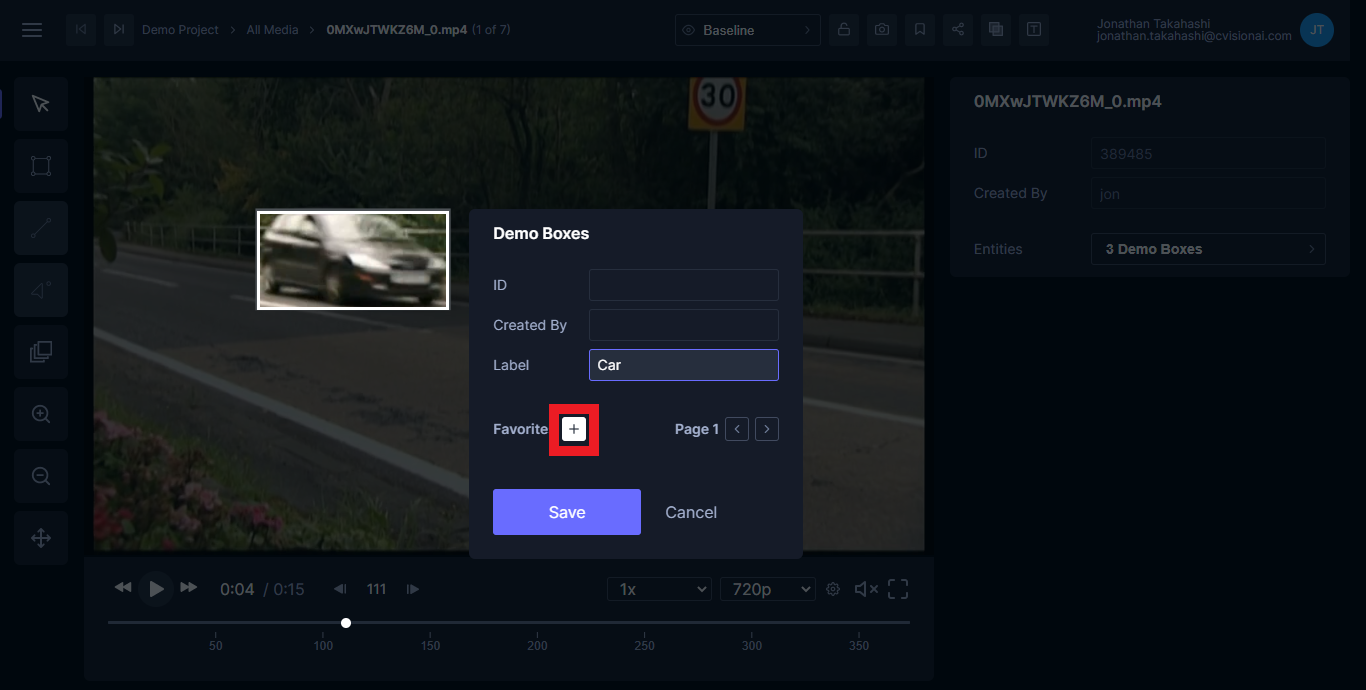Click the Page 1 label
The image size is (1366, 690).
tap(697, 429)
